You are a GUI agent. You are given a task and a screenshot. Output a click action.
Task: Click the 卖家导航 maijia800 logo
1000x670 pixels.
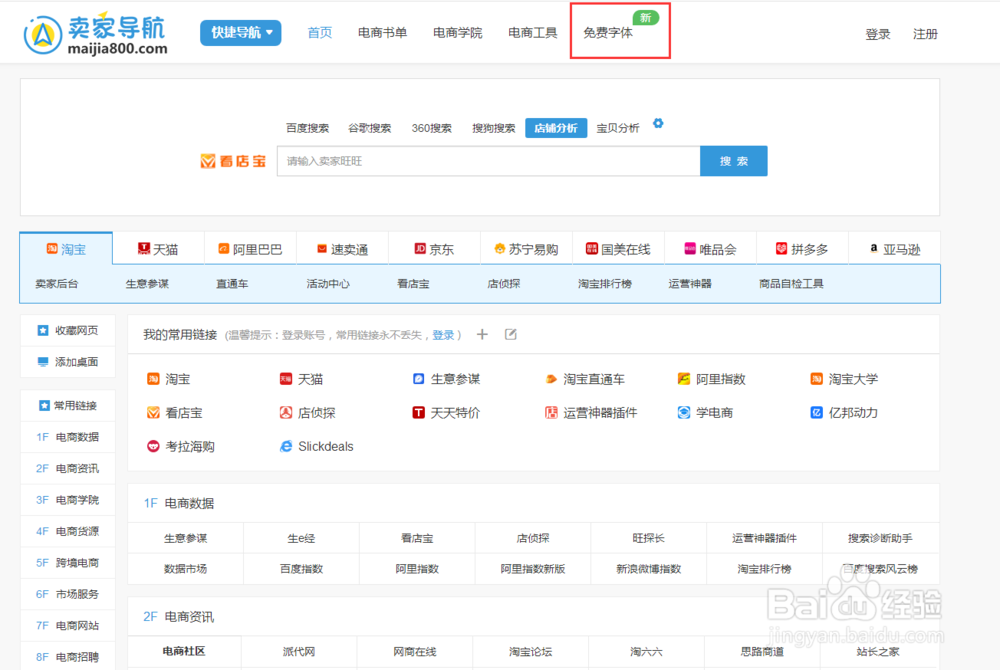[x=97, y=32]
